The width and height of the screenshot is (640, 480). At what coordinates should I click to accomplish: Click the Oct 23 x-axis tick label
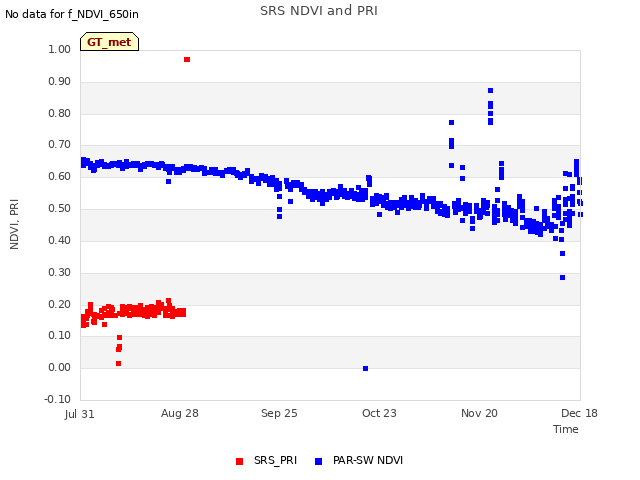click(x=379, y=413)
